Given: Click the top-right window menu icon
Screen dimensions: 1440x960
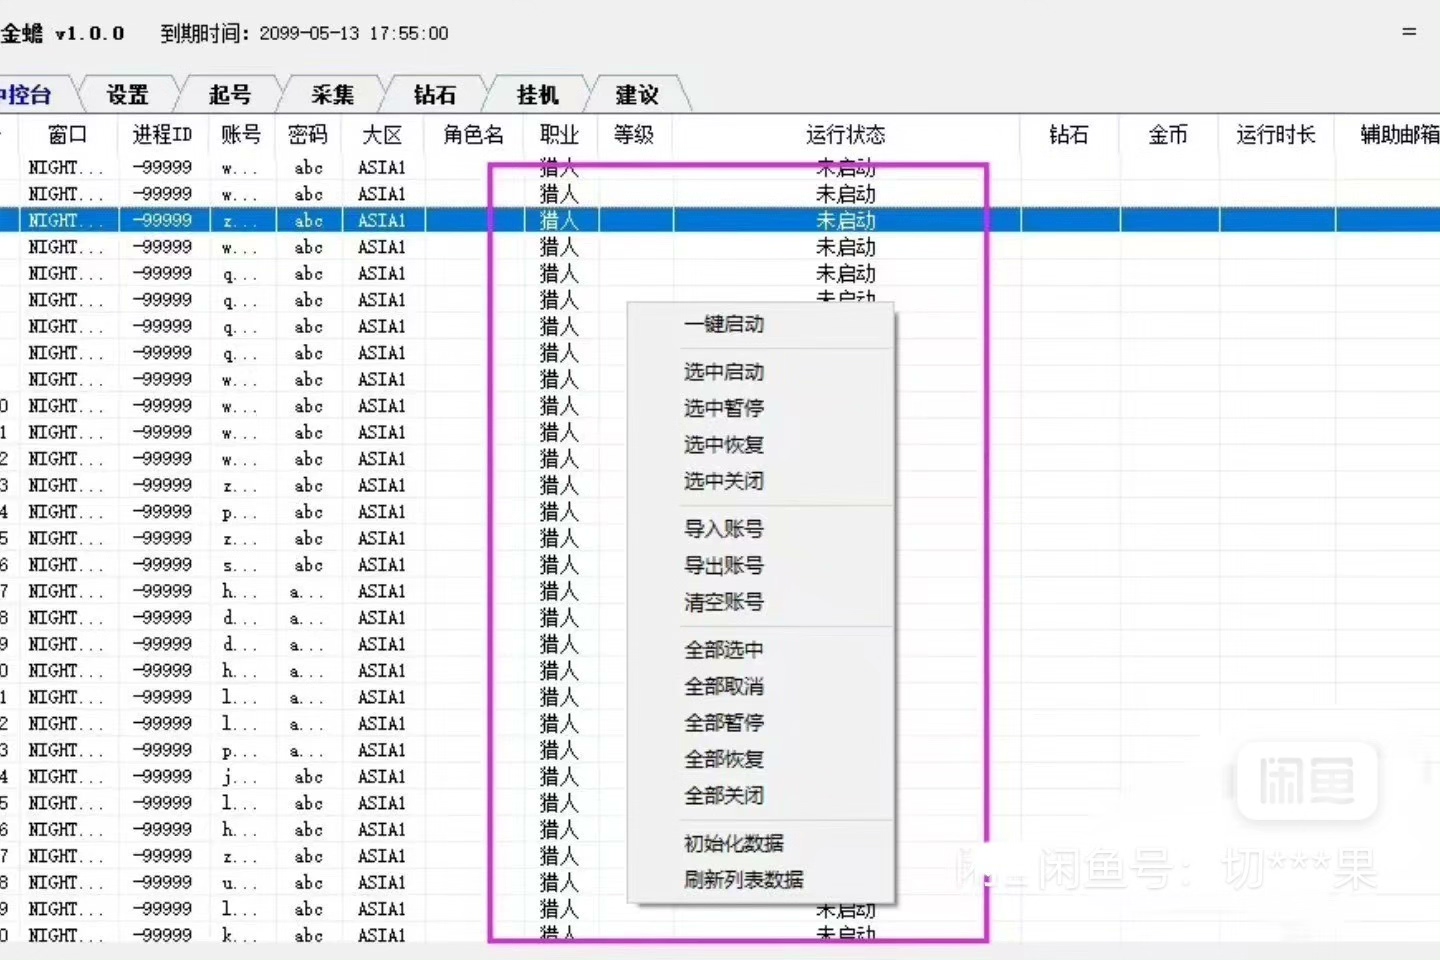Looking at the screenshot, I should tap(1409, 32).
